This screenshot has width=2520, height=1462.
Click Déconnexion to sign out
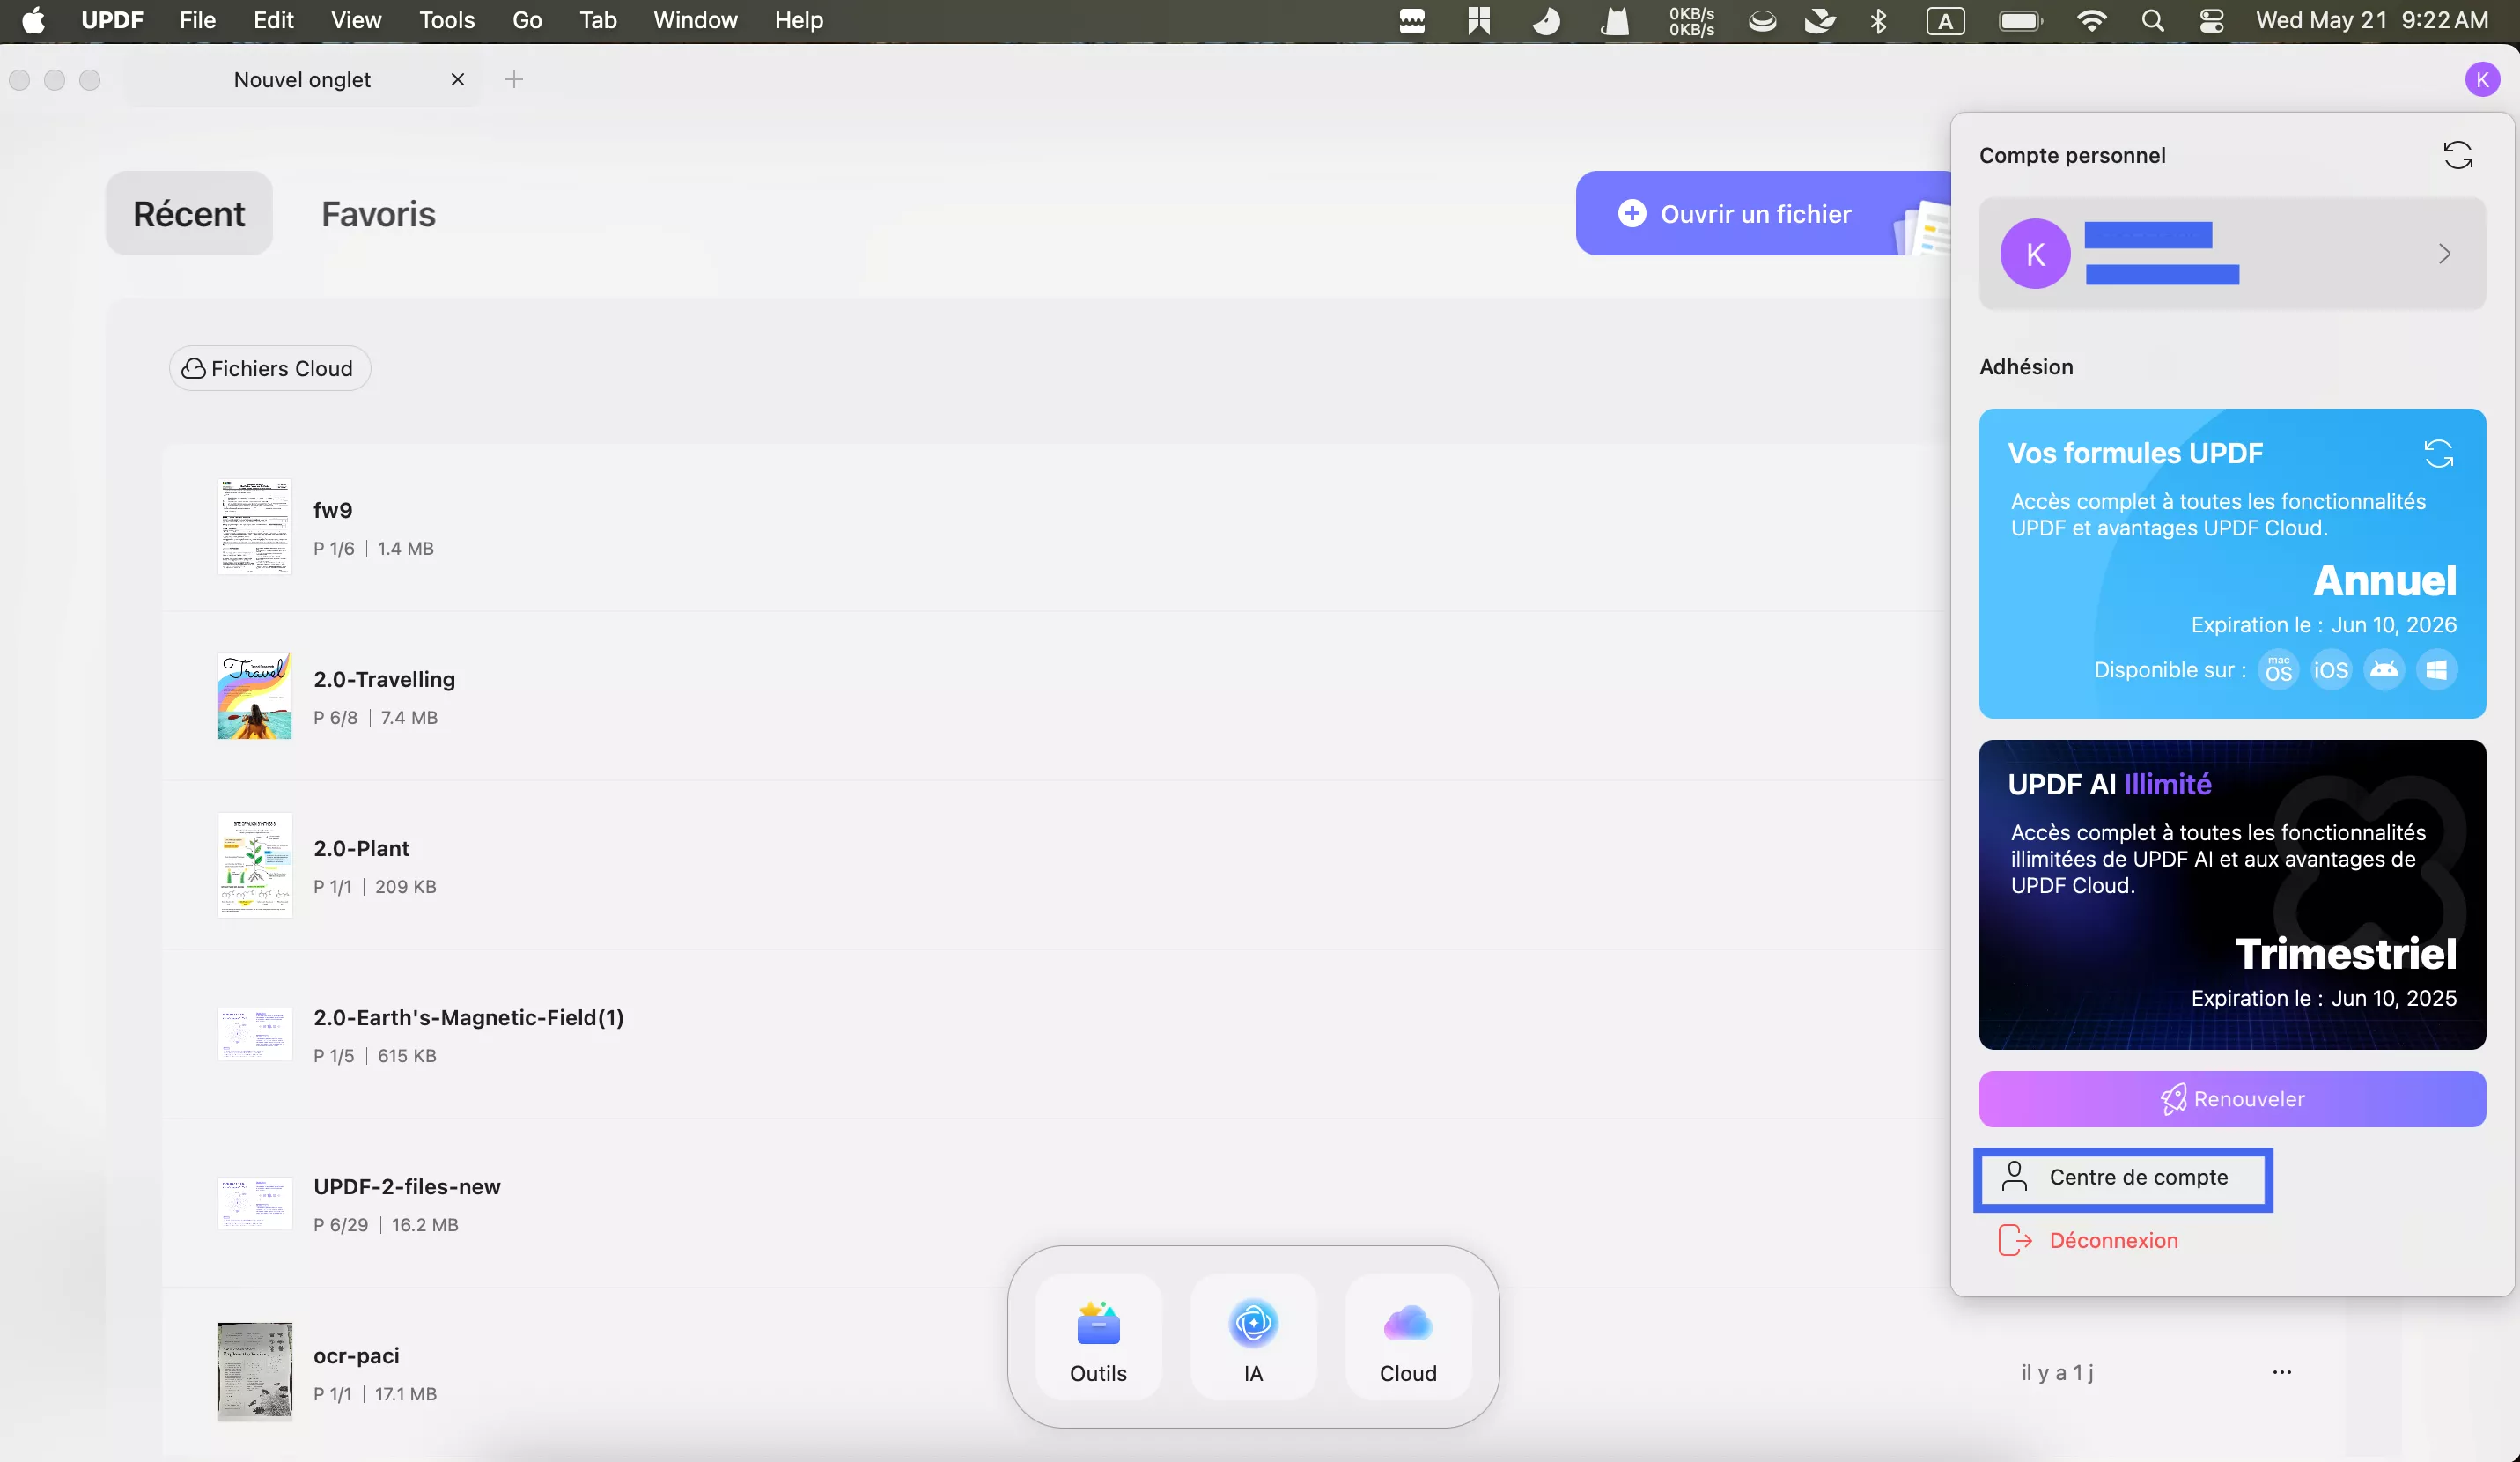pos(2087,1240)
